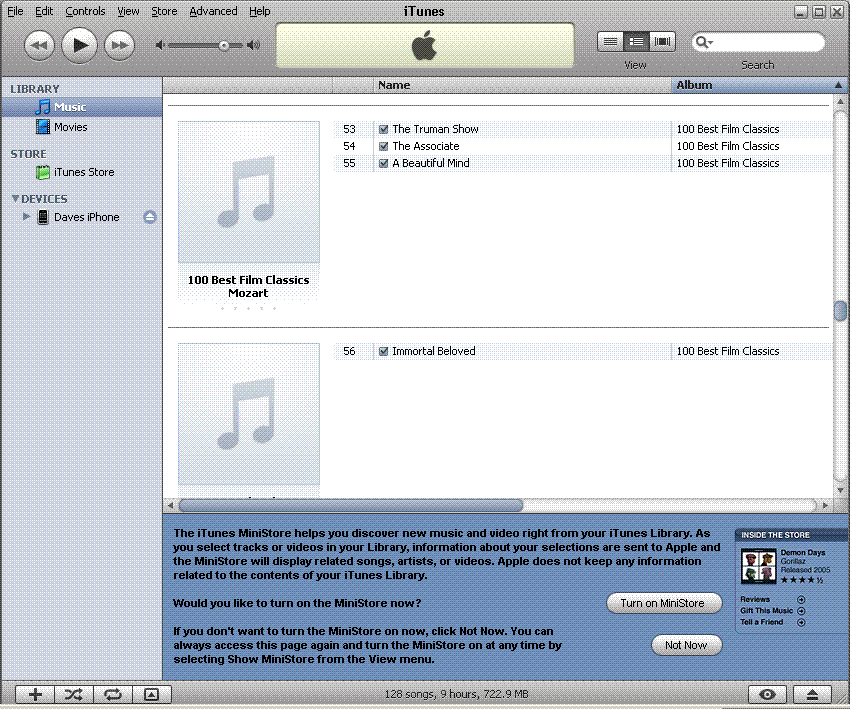Set max volume via loud speaker icon
Screen dimensions: 850x709
tap(253, 45)
